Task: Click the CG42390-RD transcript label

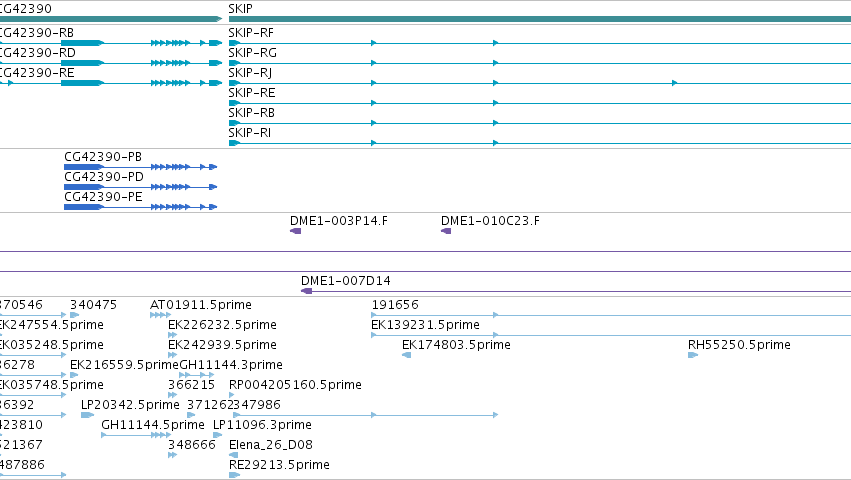Action: [38, 53]
